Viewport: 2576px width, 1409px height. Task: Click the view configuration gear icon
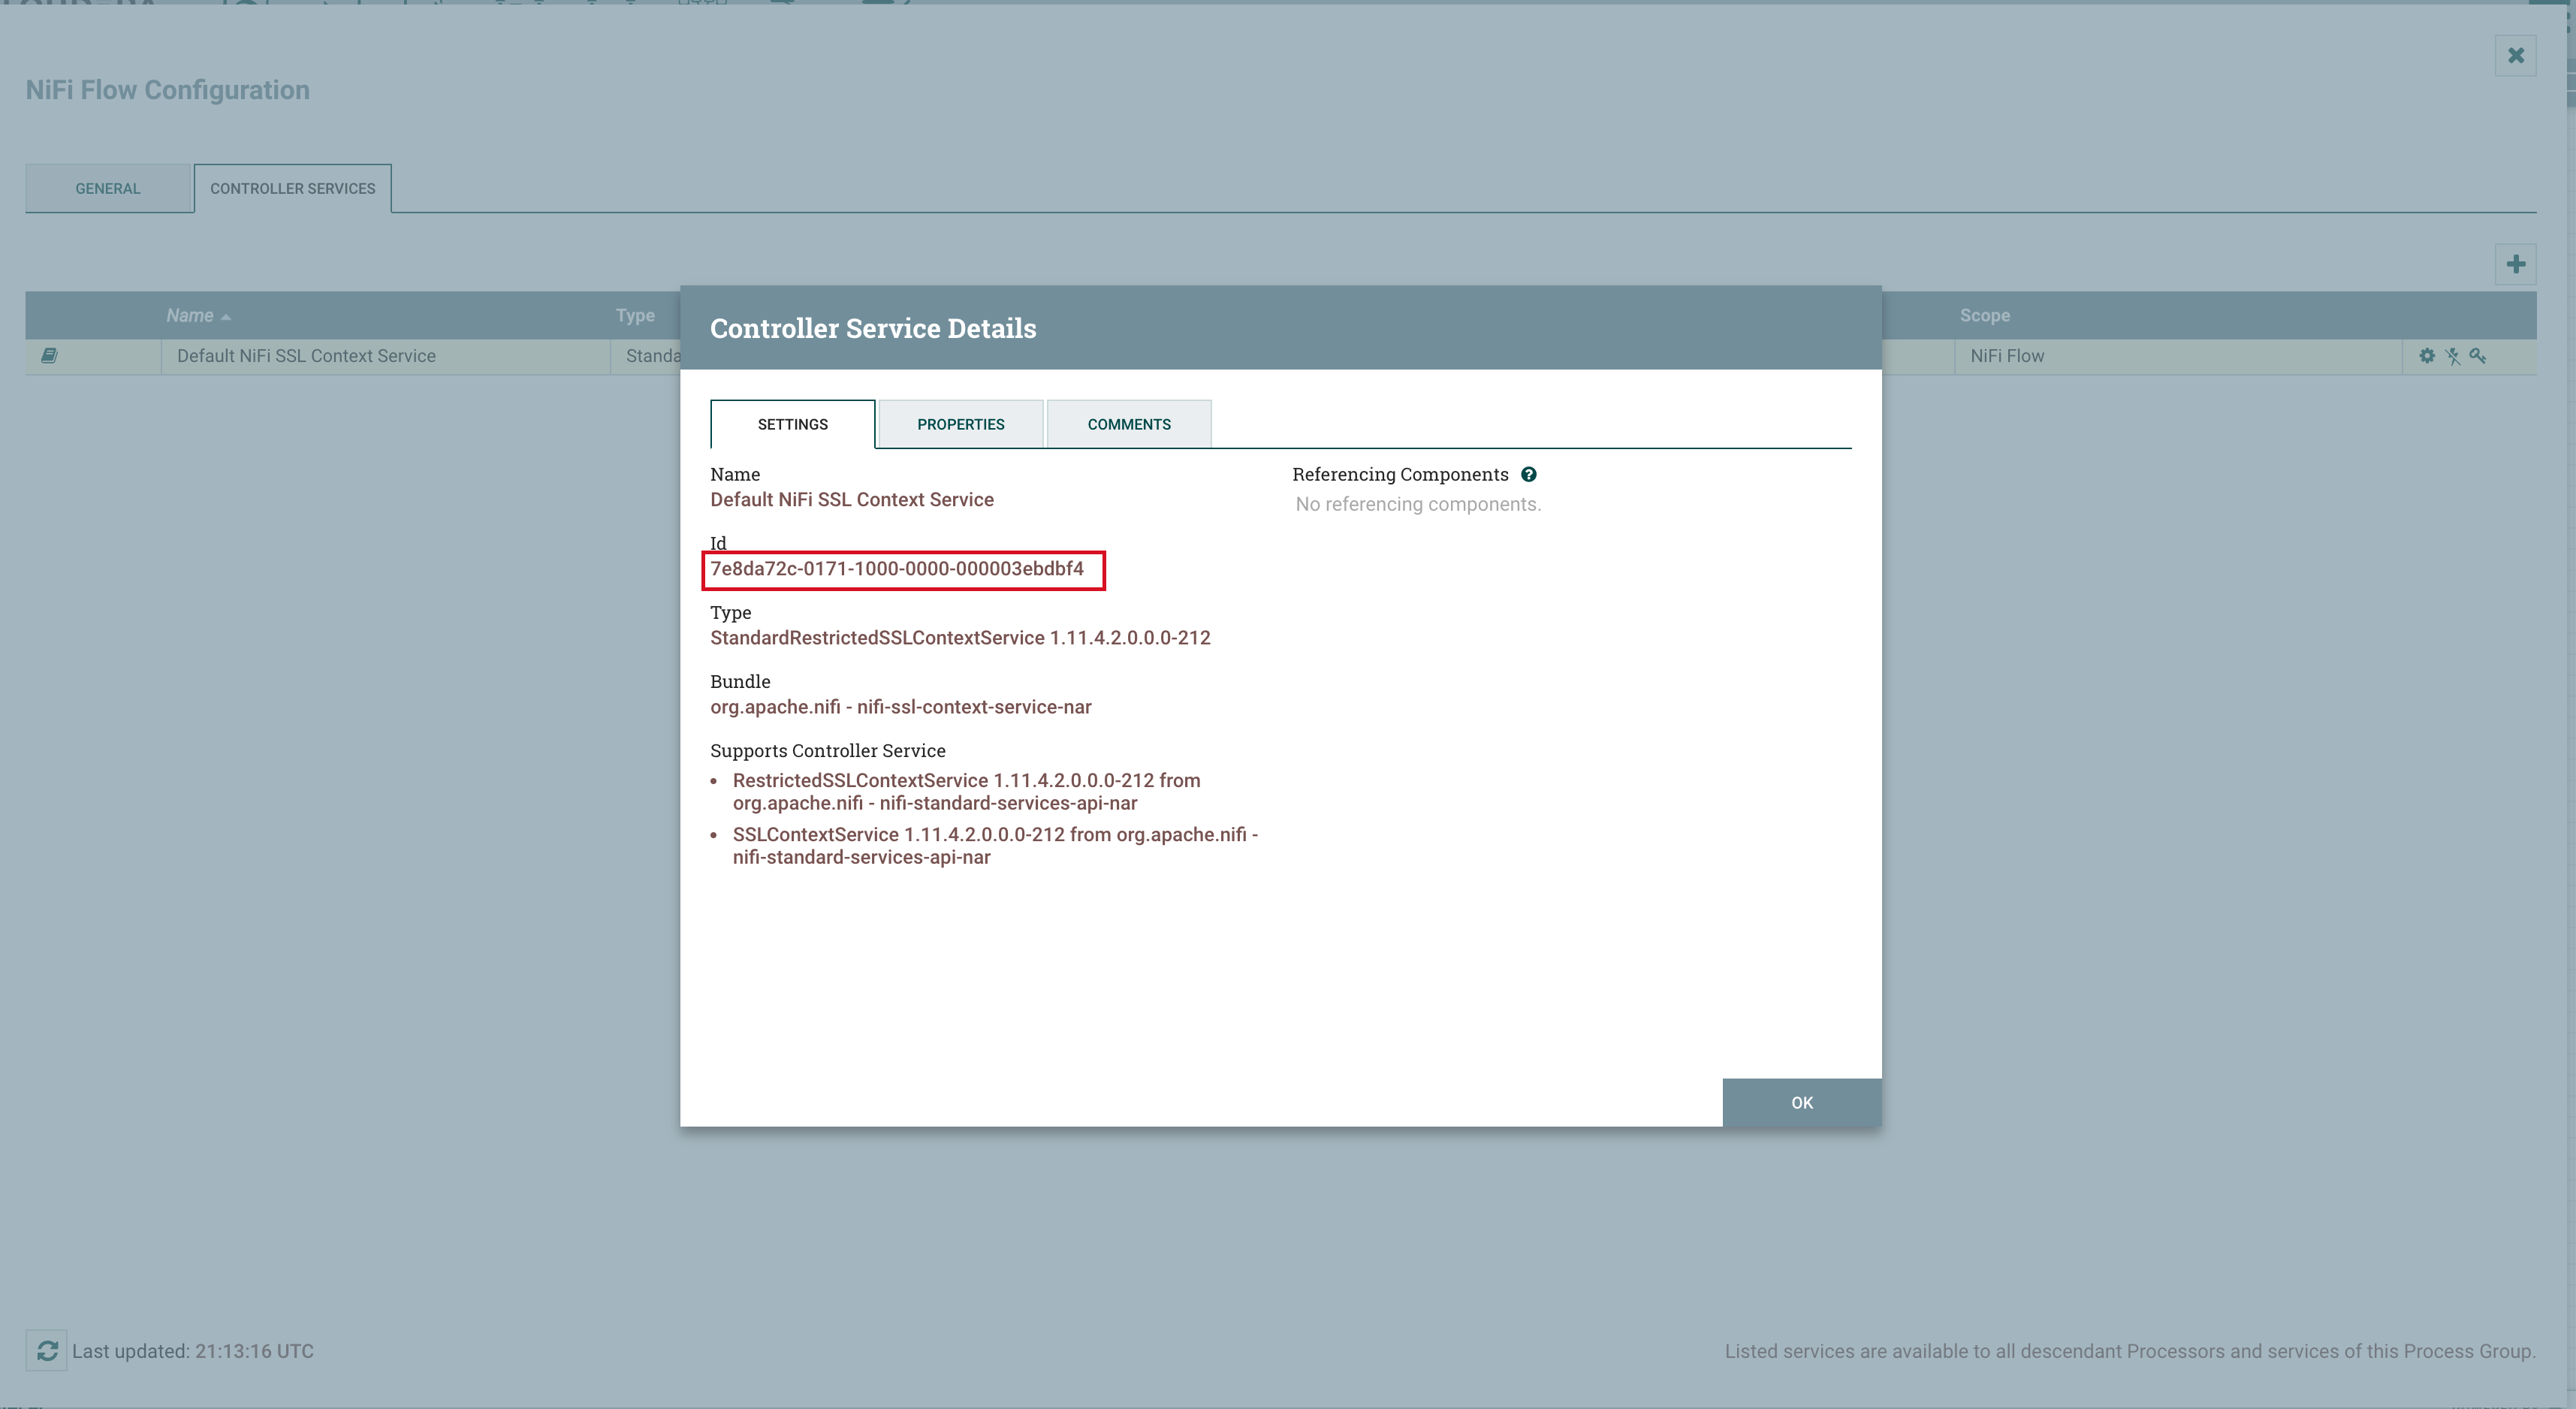[x=2427, y=356]
